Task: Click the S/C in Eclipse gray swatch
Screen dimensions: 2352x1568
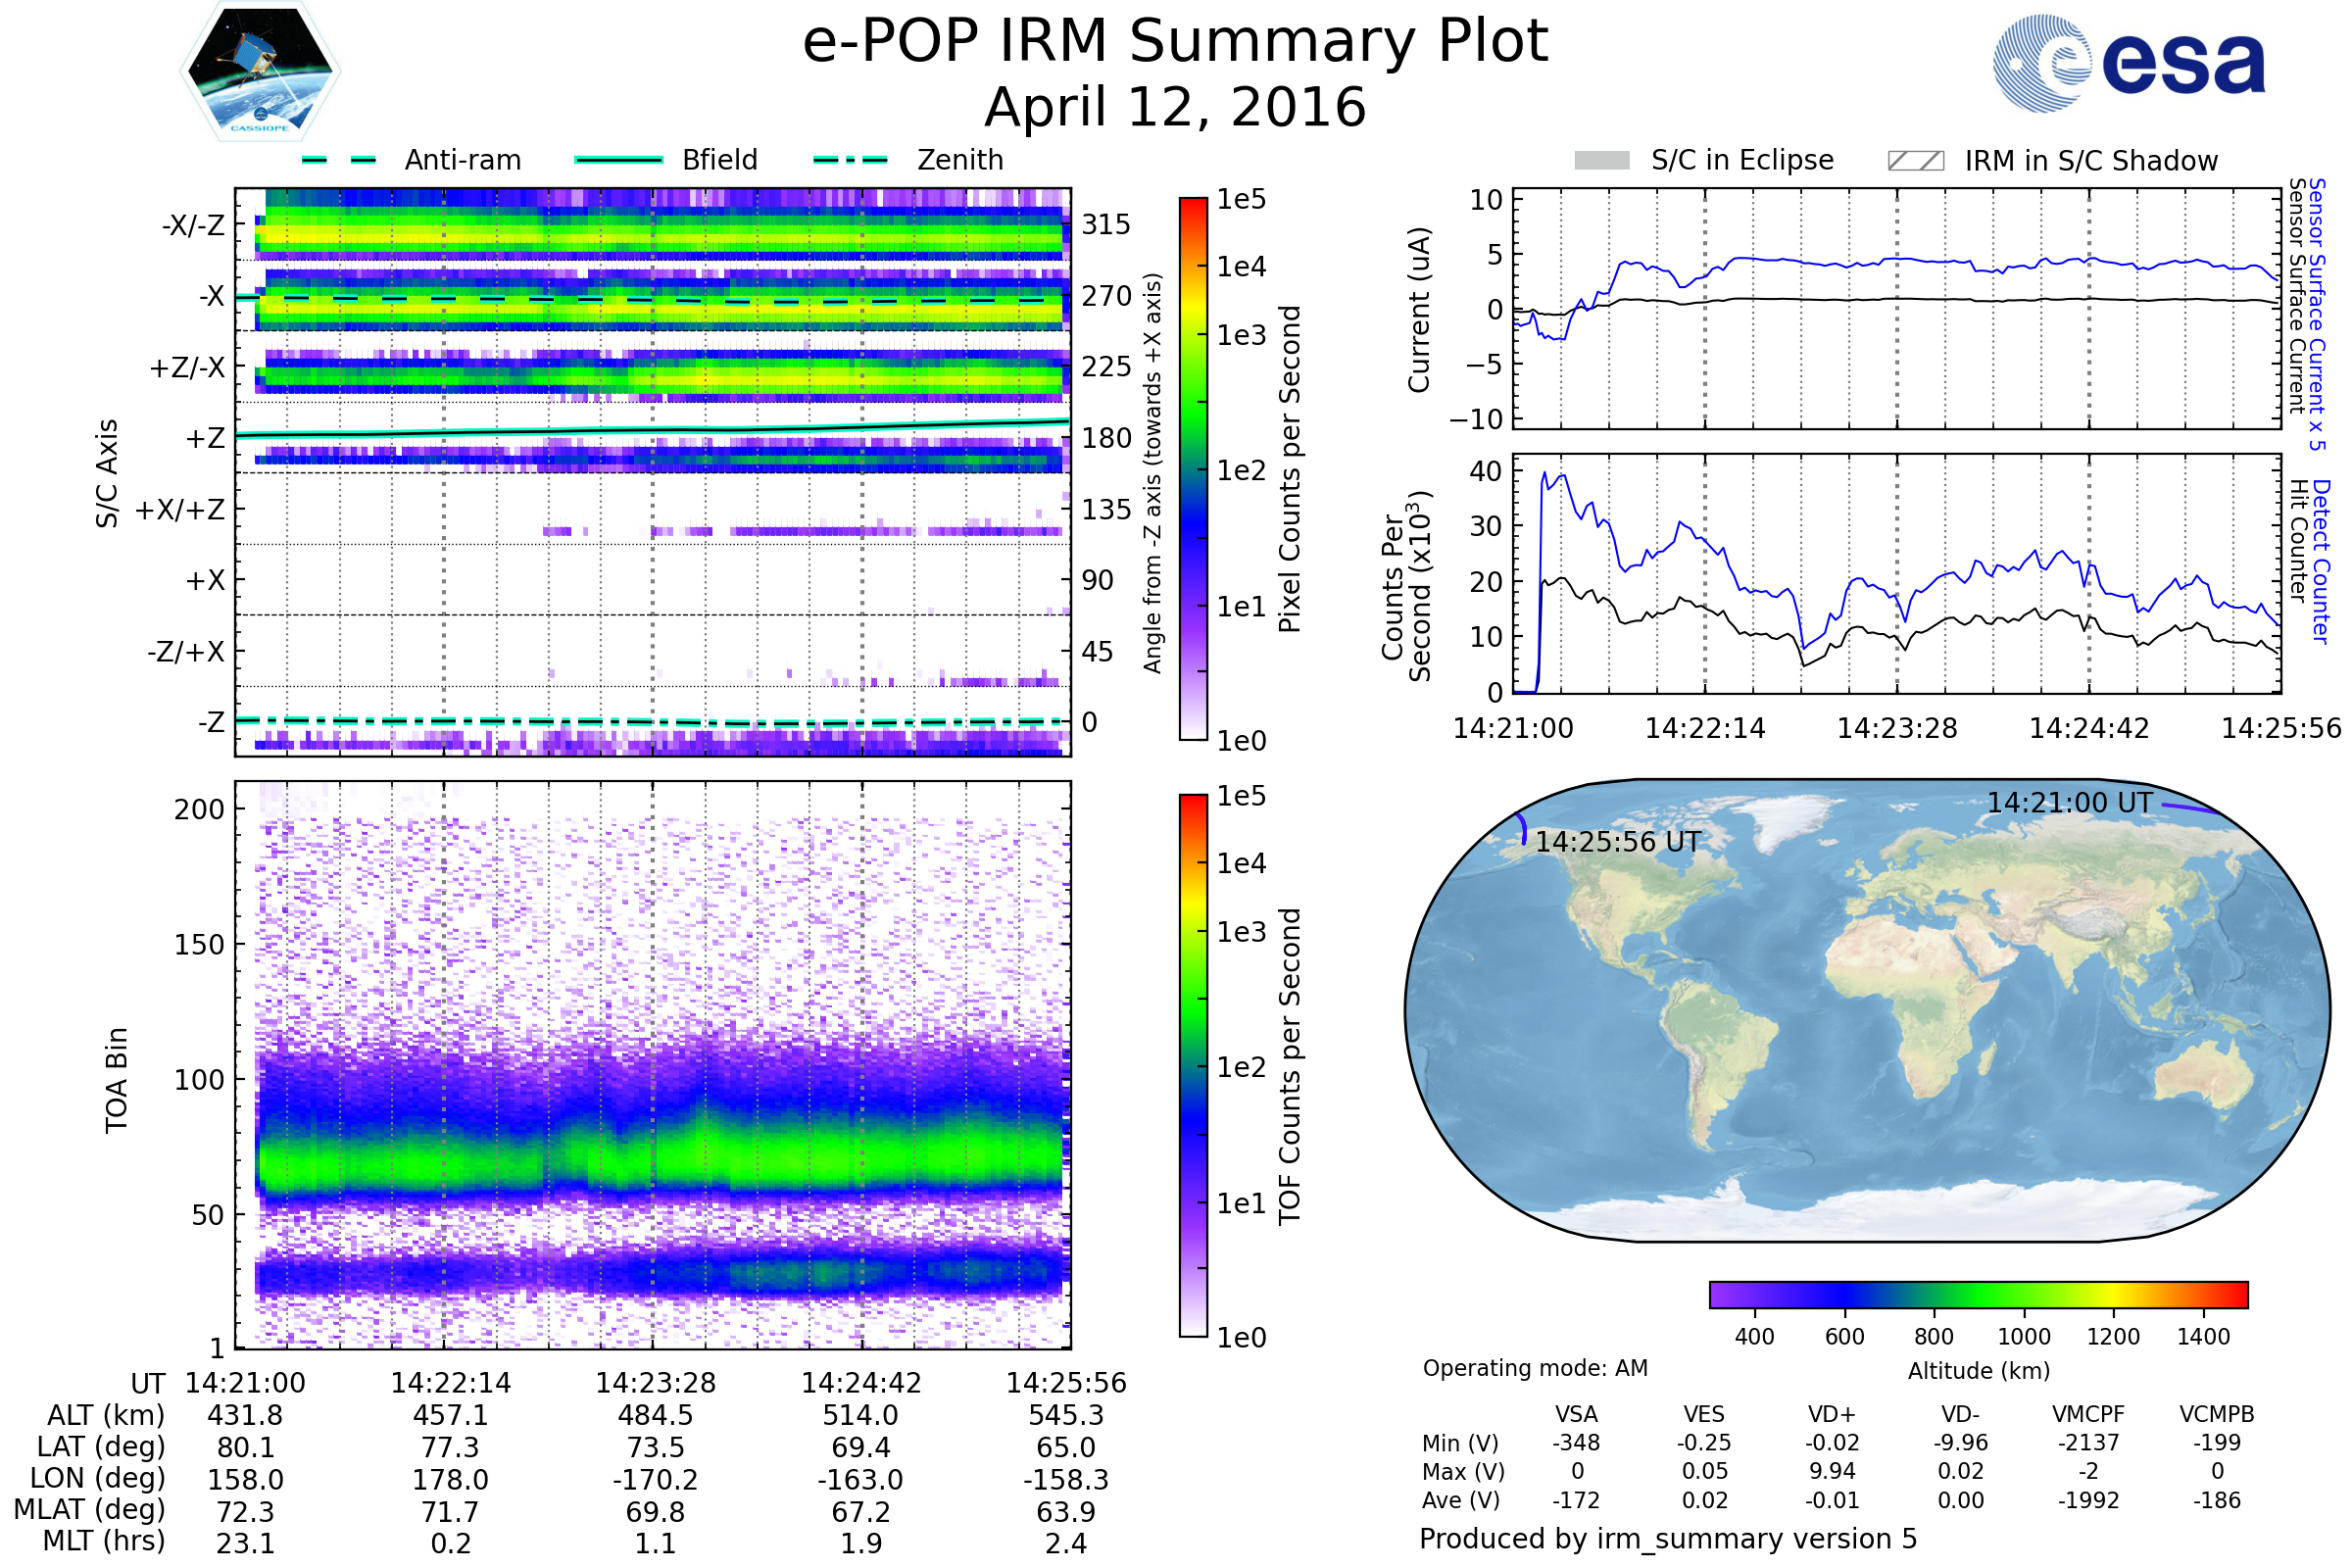Action: click(1602, 161)
